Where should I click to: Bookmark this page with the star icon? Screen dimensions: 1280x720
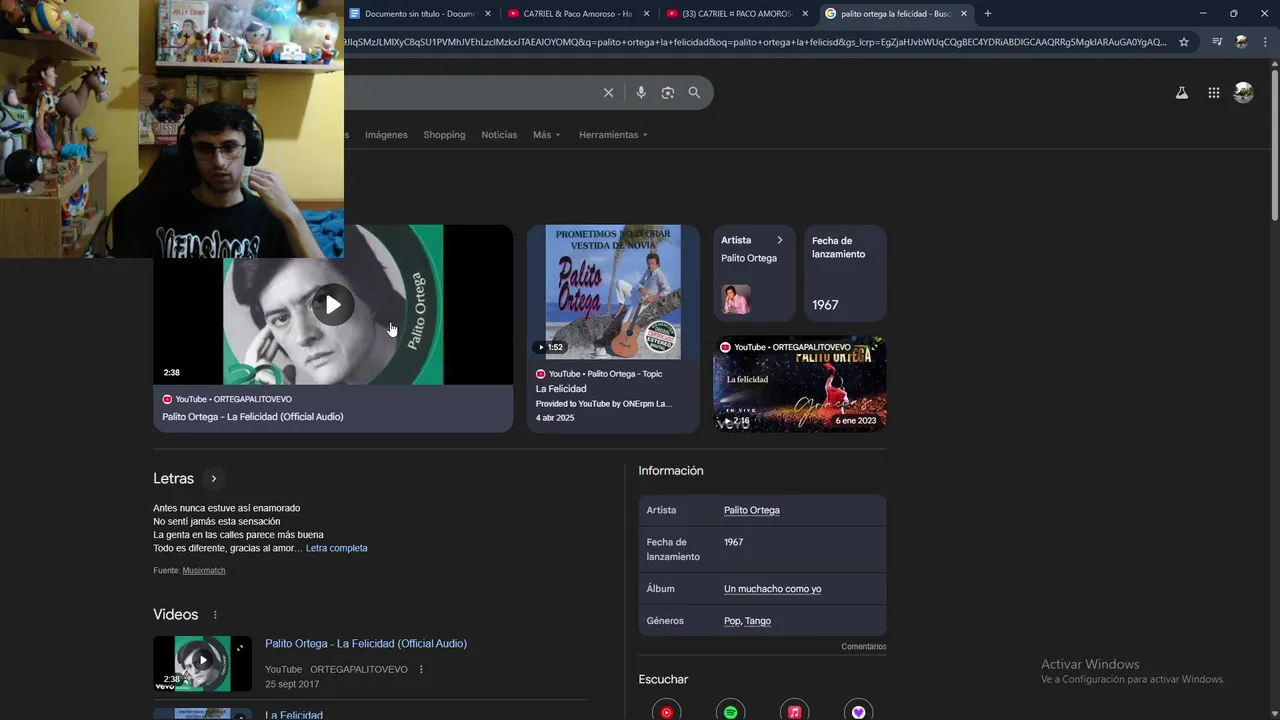tap(1184, 42)
